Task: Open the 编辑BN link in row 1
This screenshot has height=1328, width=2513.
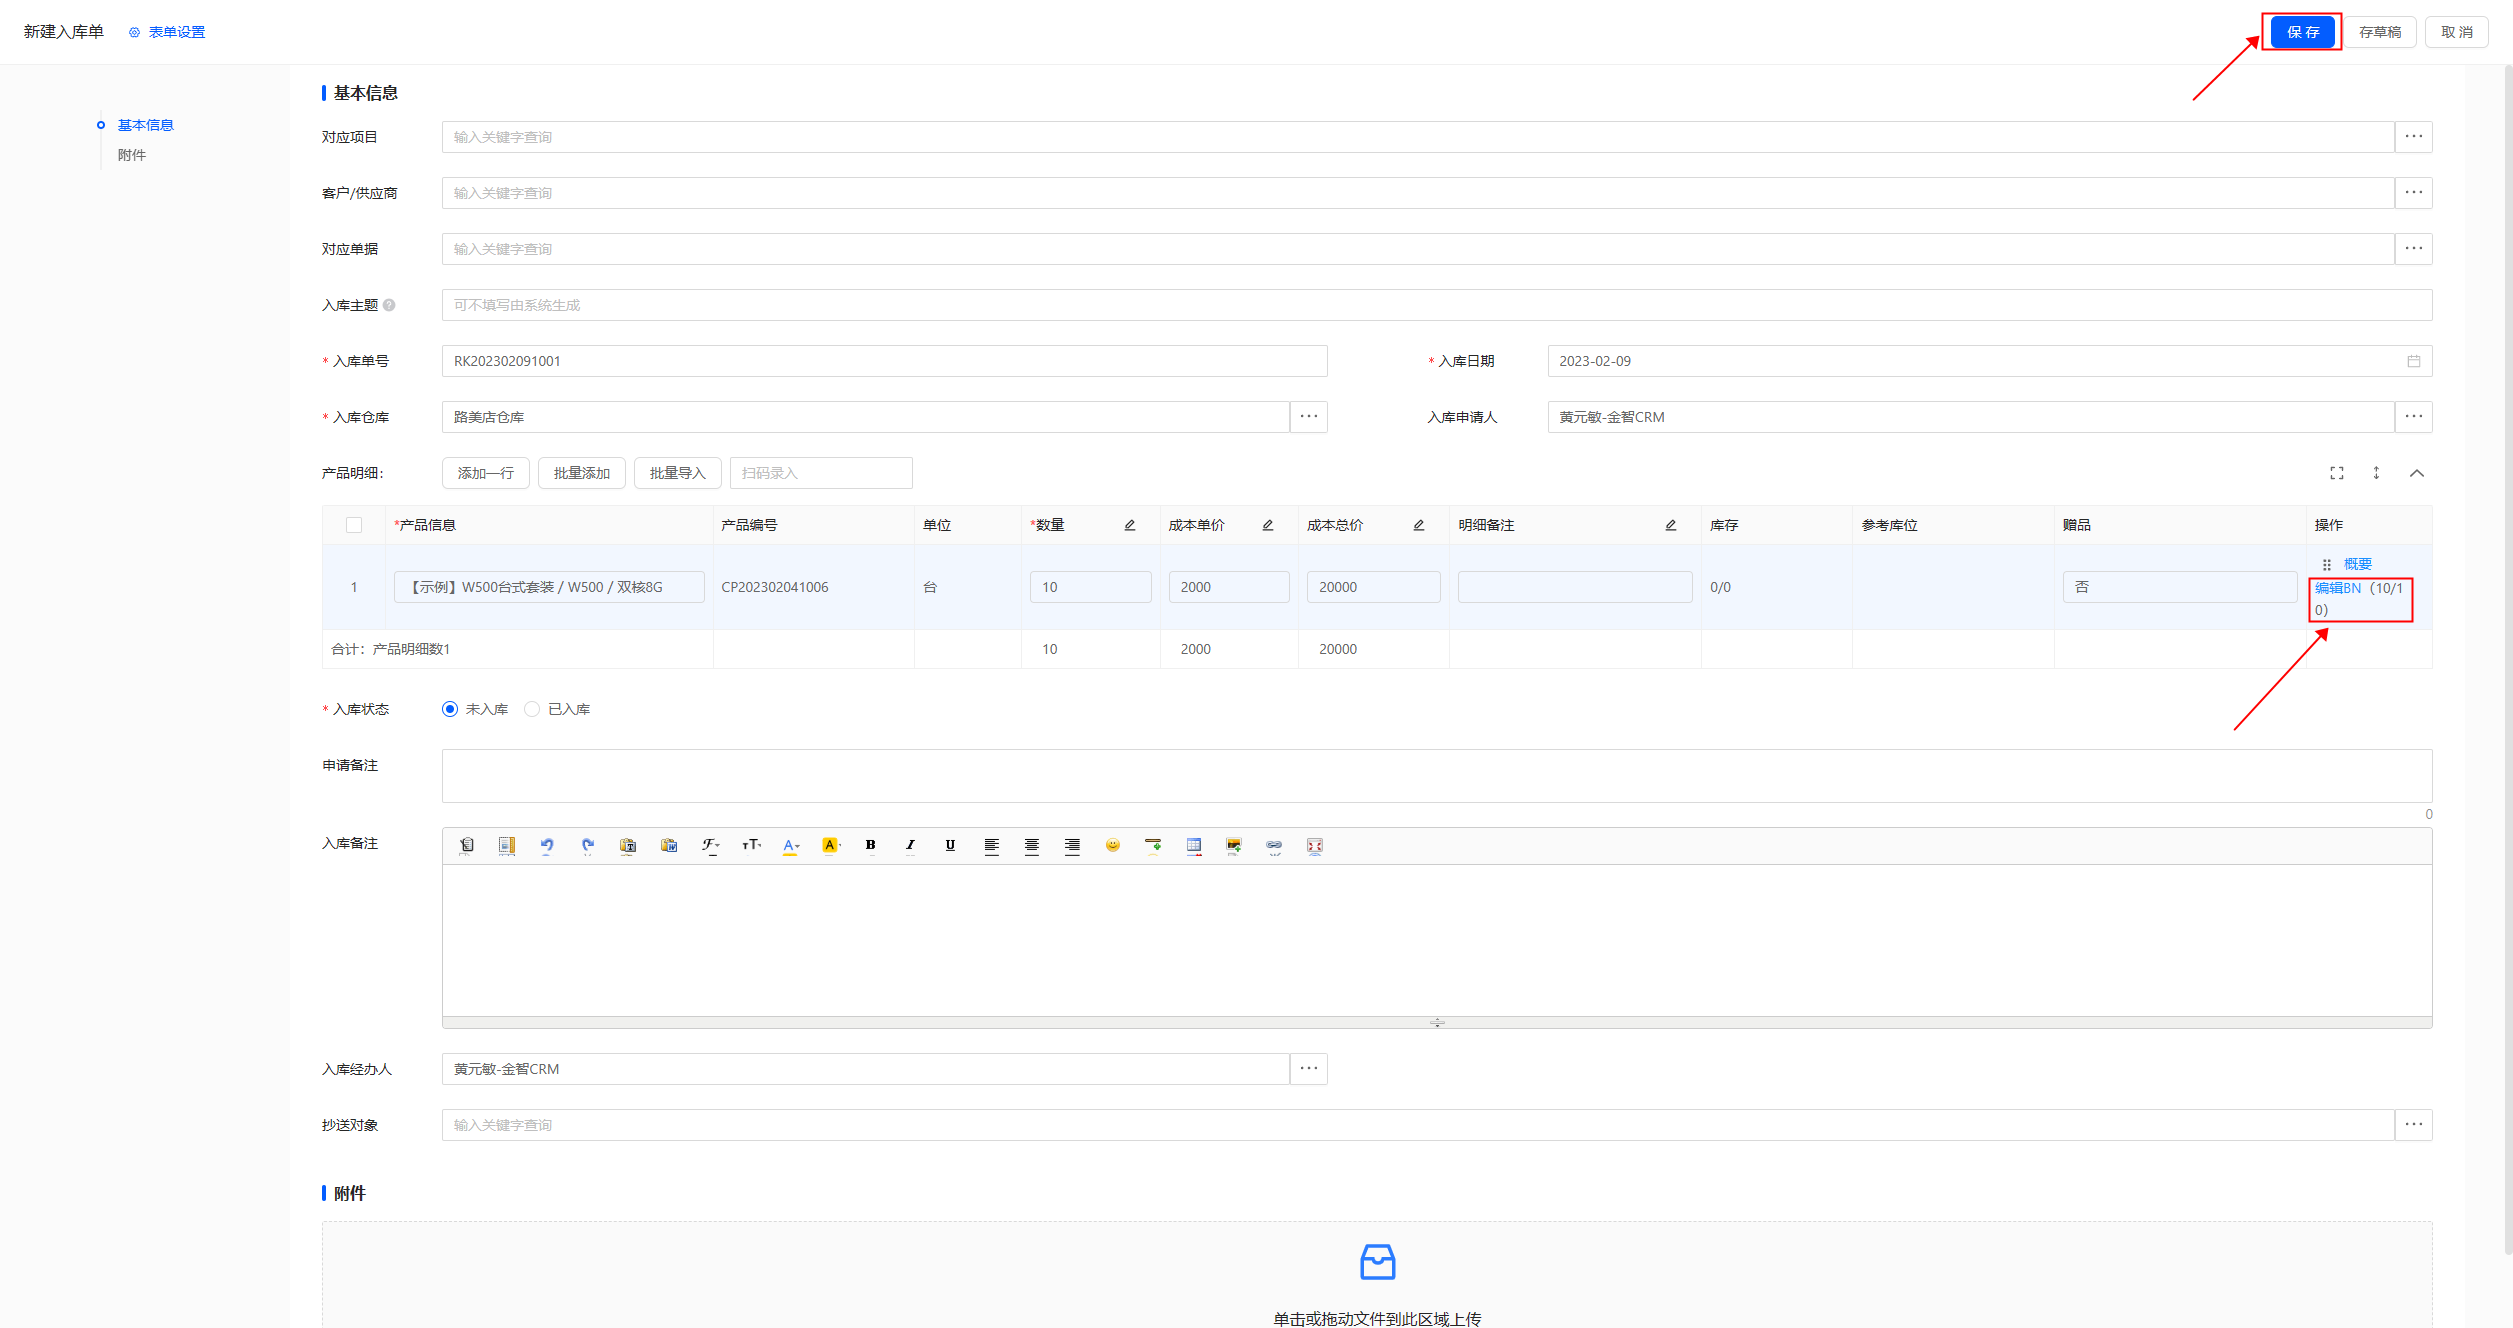Action: pos(2338,589)
